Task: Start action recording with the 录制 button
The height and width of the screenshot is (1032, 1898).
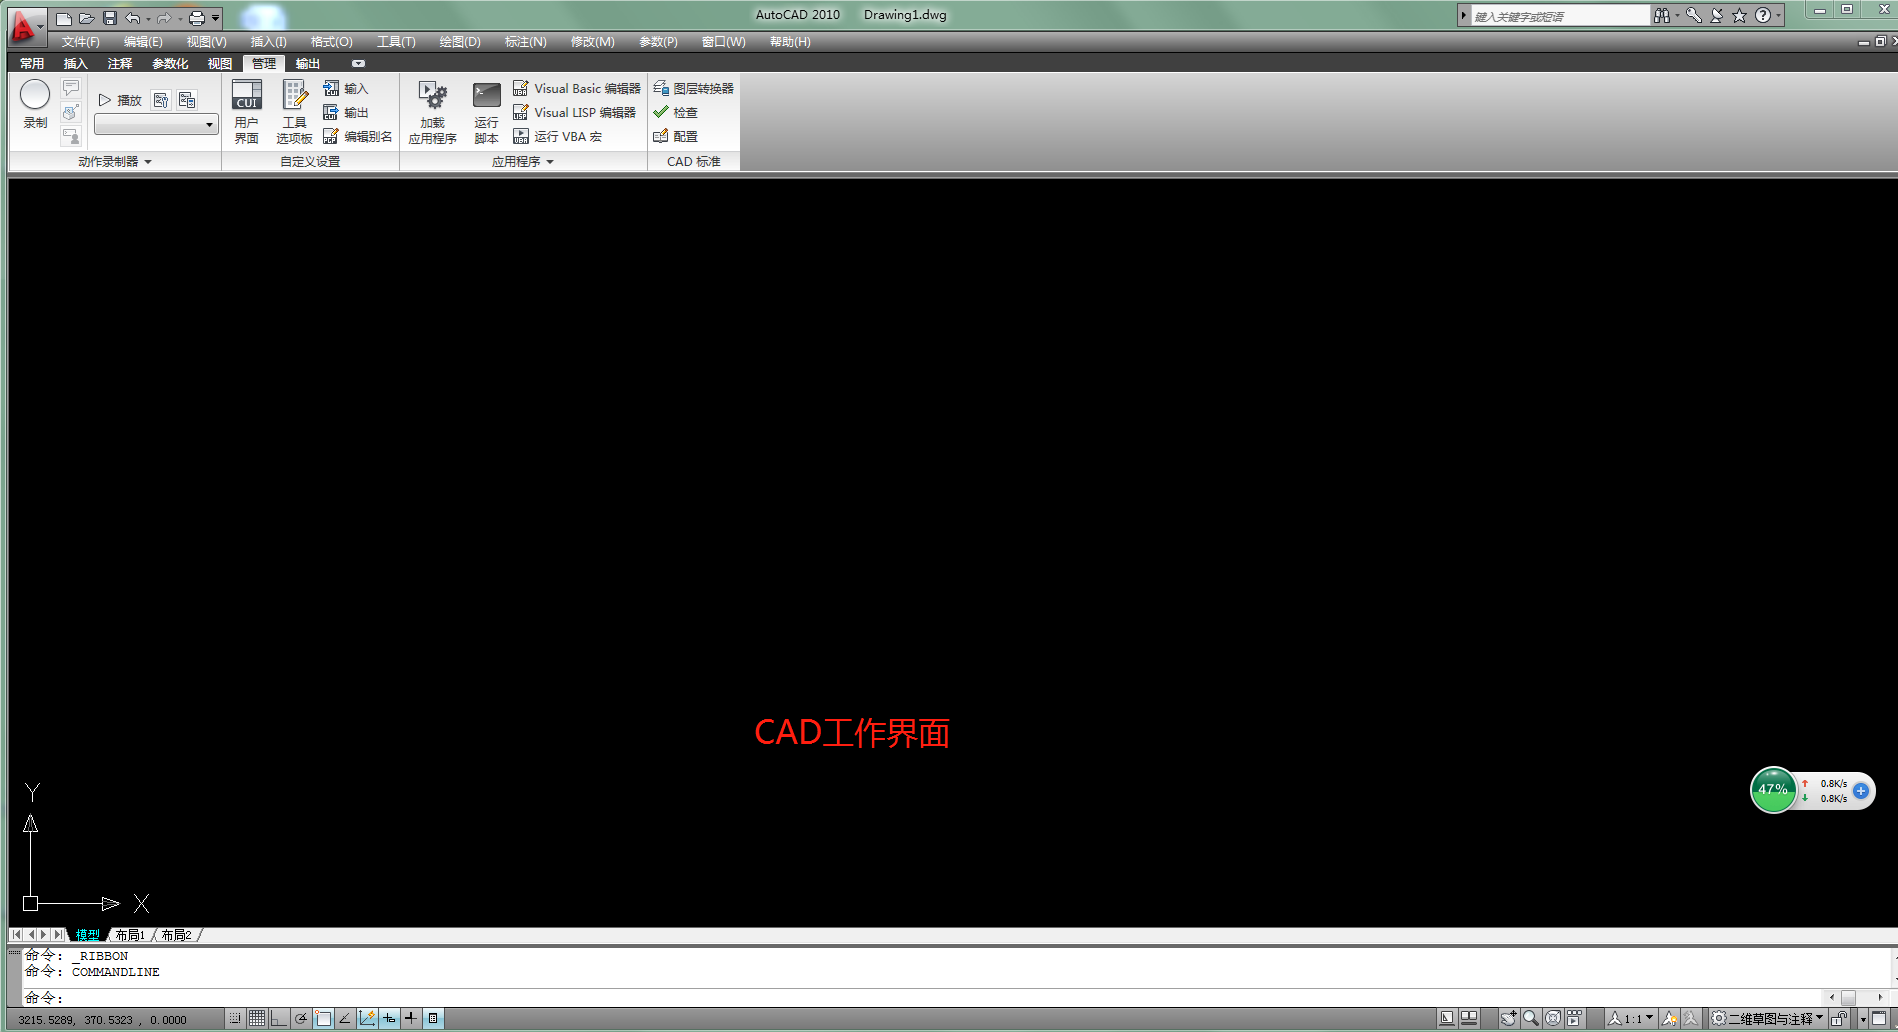Action: point(35,104)
